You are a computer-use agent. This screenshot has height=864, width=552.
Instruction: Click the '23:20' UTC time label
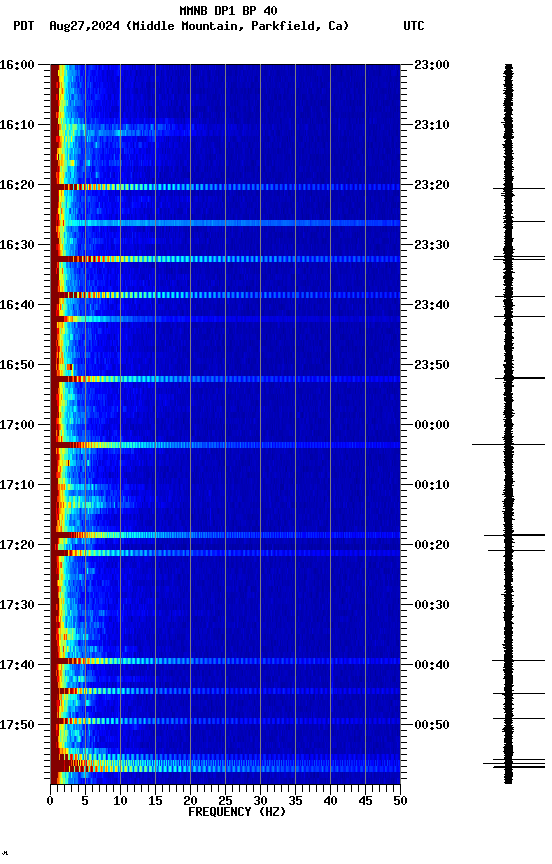tap(432, 185)
